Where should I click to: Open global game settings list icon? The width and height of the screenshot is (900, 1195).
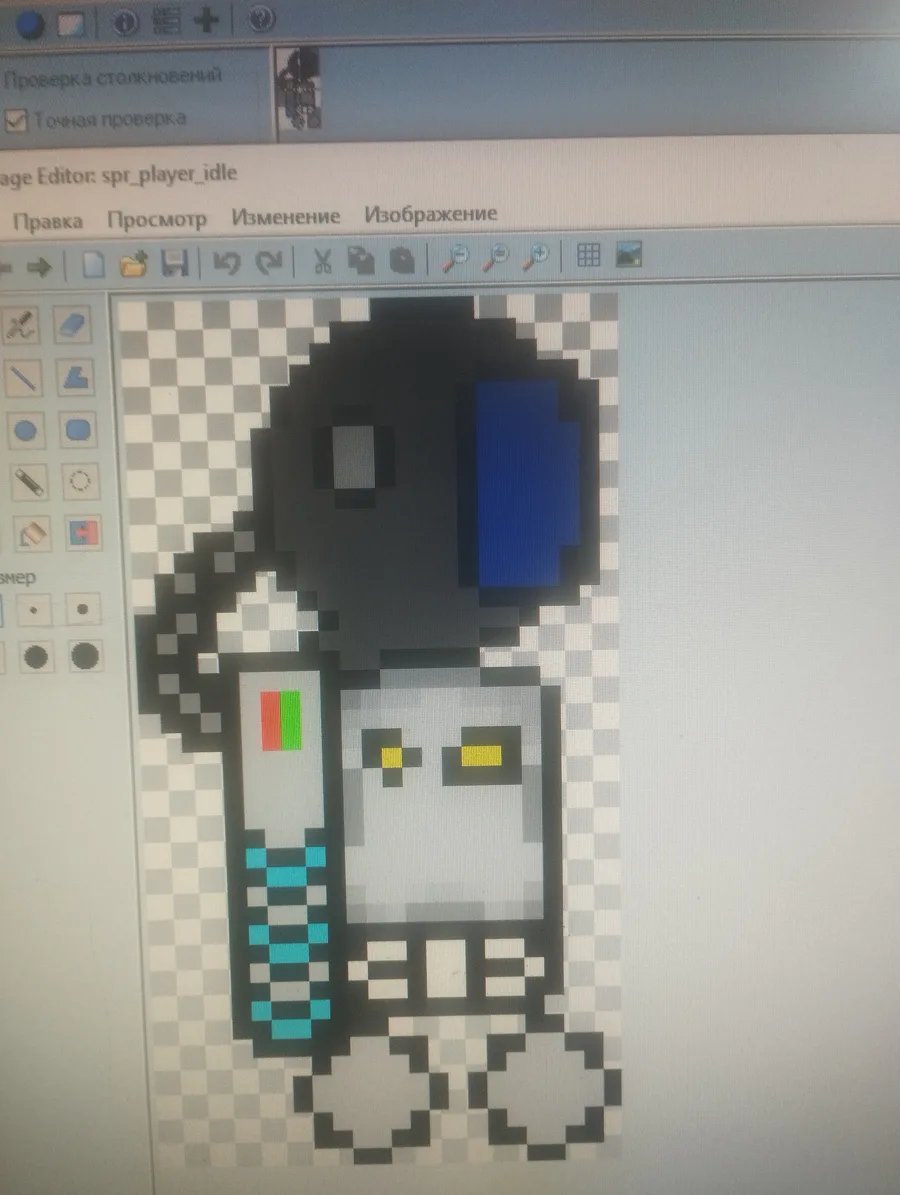tap(166, 21)
